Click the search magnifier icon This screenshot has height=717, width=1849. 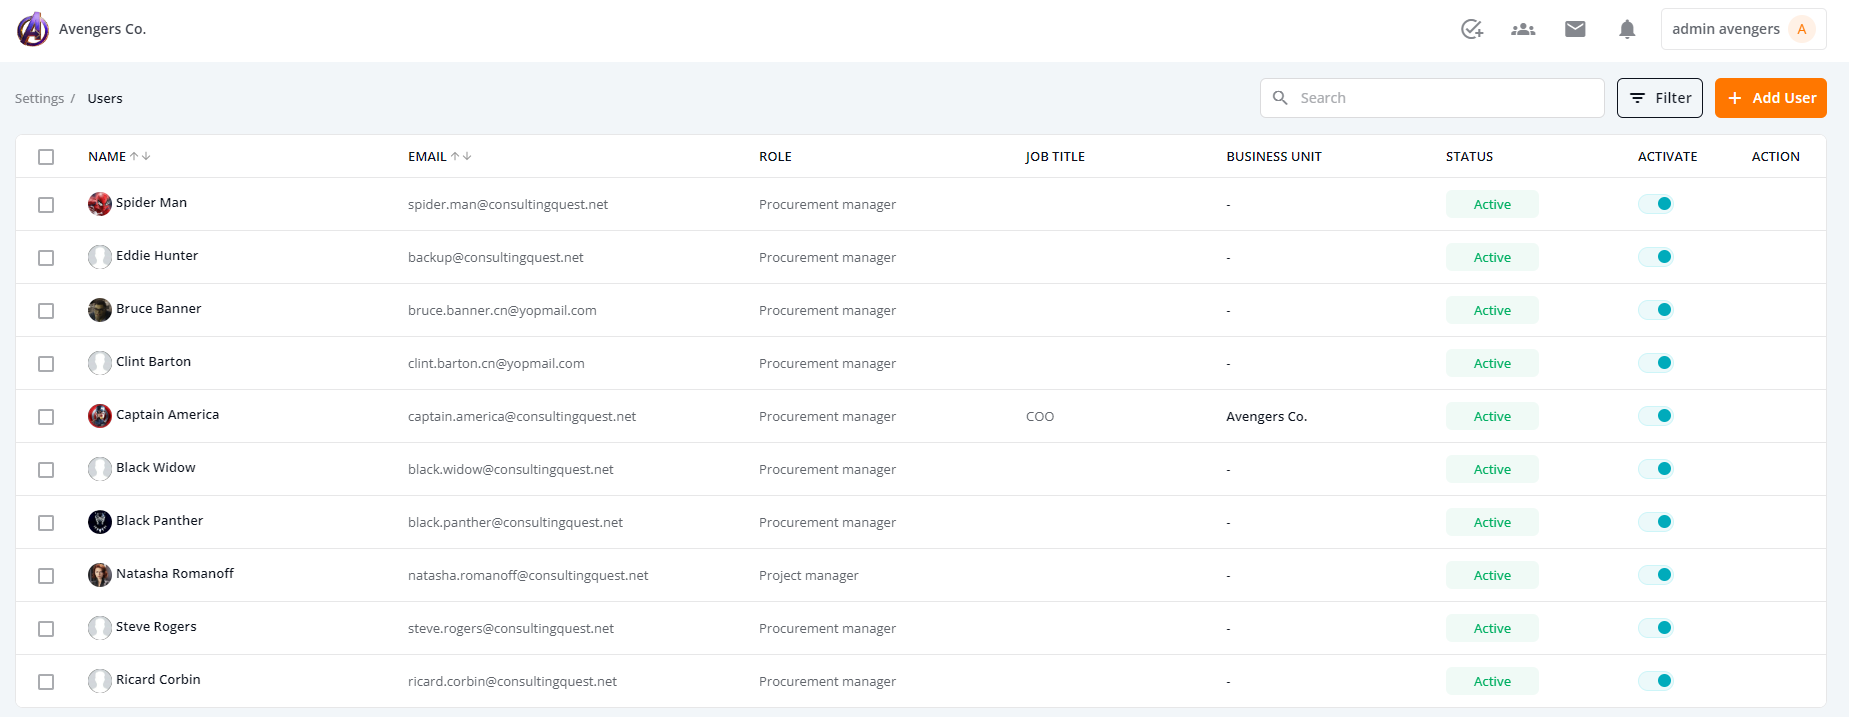pyautogui.click(x=1280, y=98)
